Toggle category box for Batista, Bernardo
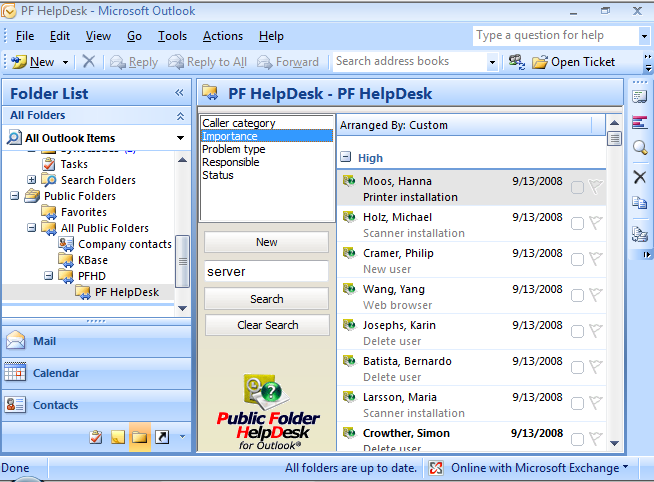The height and width of the screenshot is (482, 654). point(577,367)
